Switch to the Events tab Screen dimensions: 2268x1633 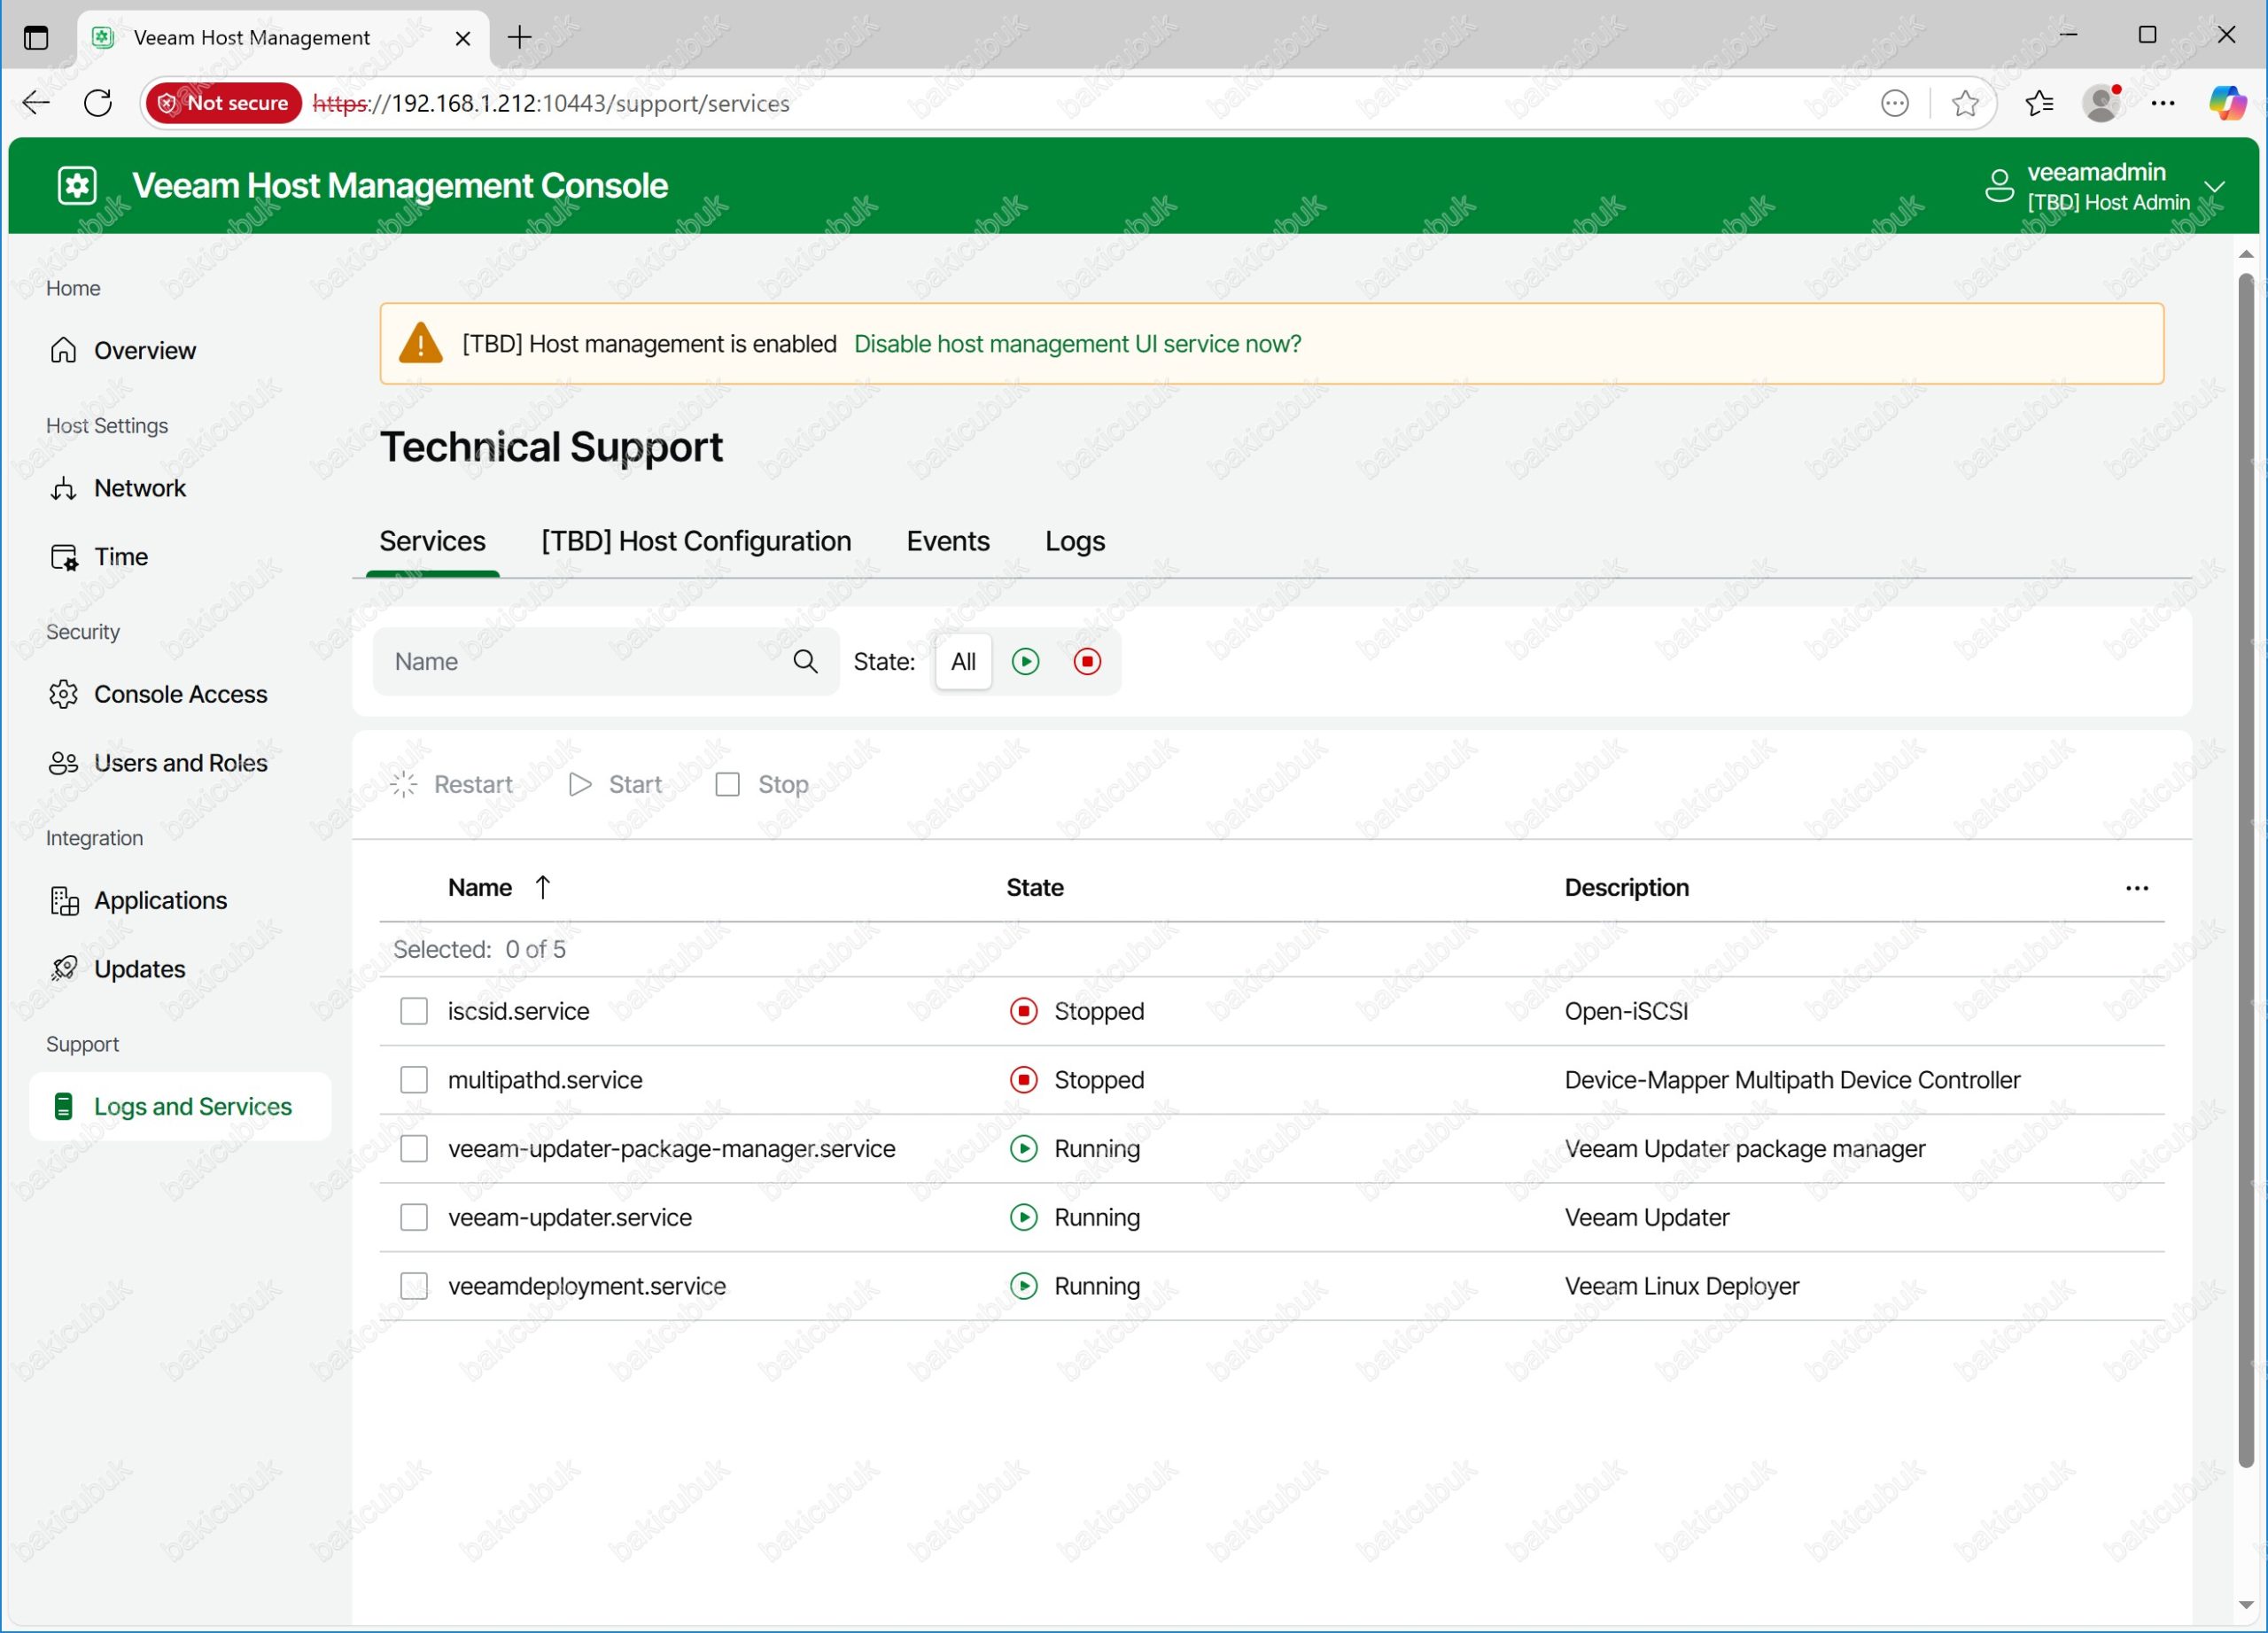(948, 541)
